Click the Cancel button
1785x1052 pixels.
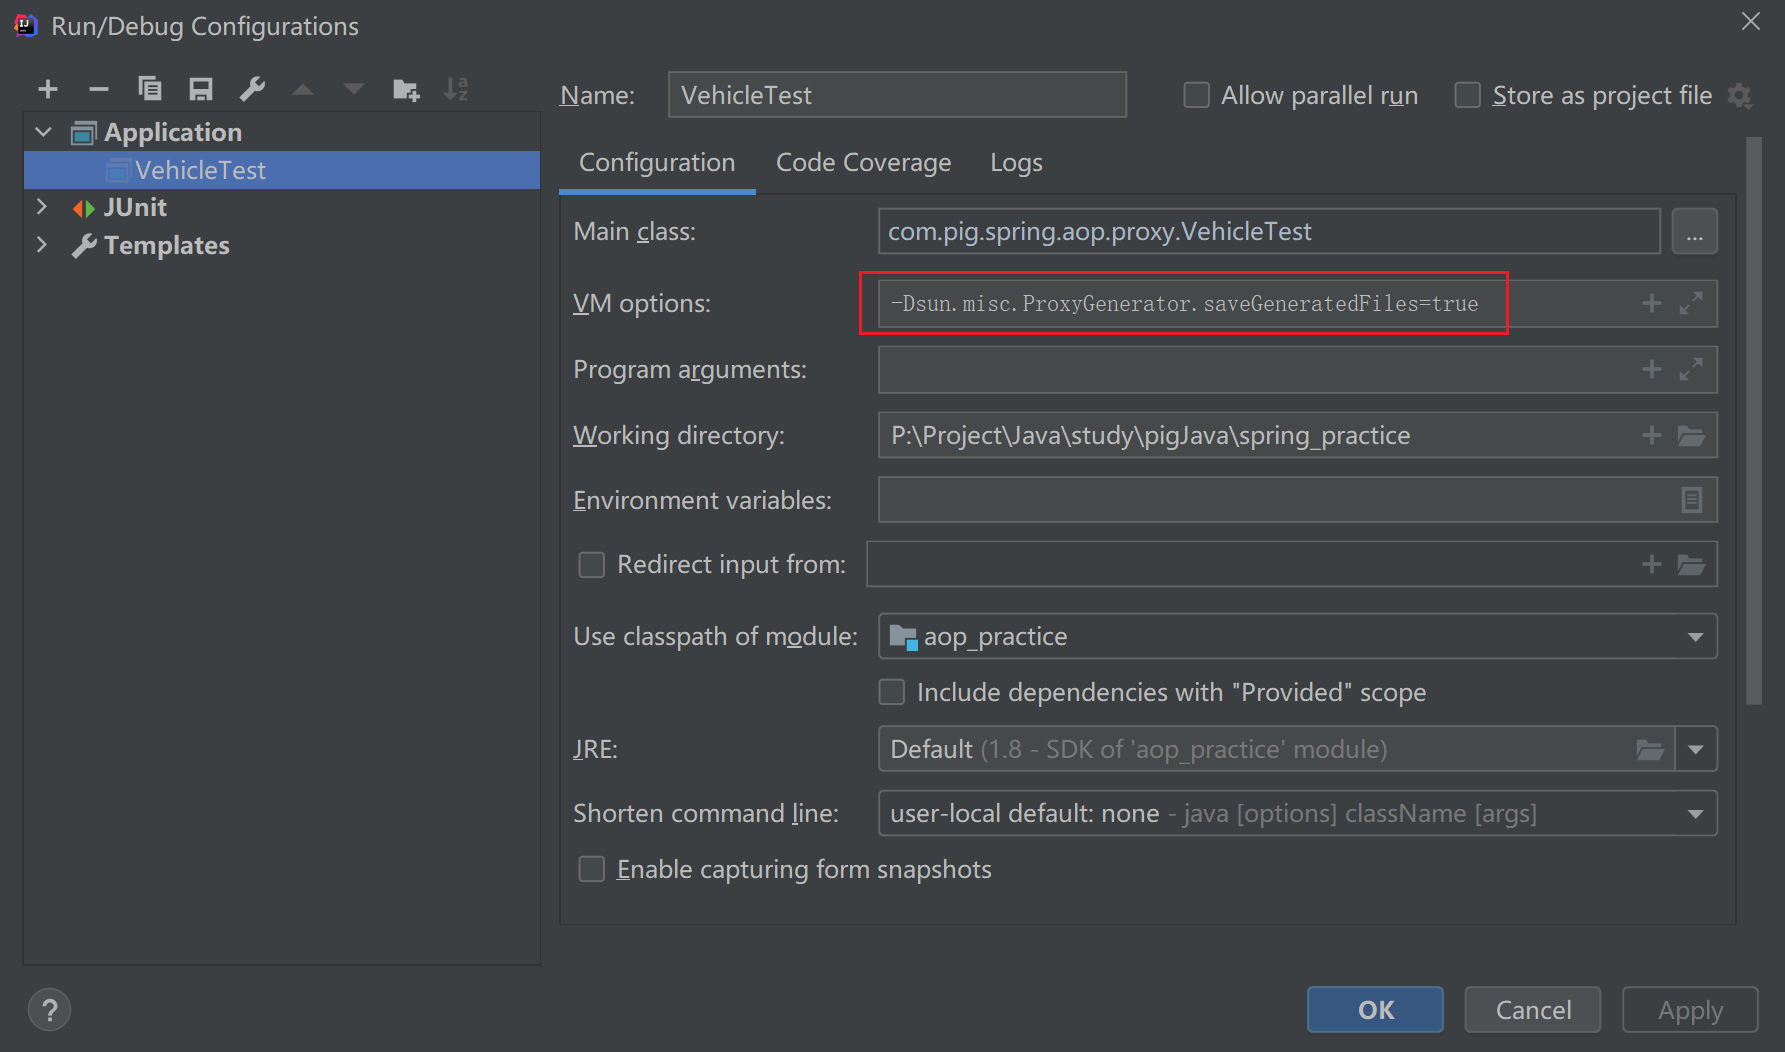[1533, 1010]
